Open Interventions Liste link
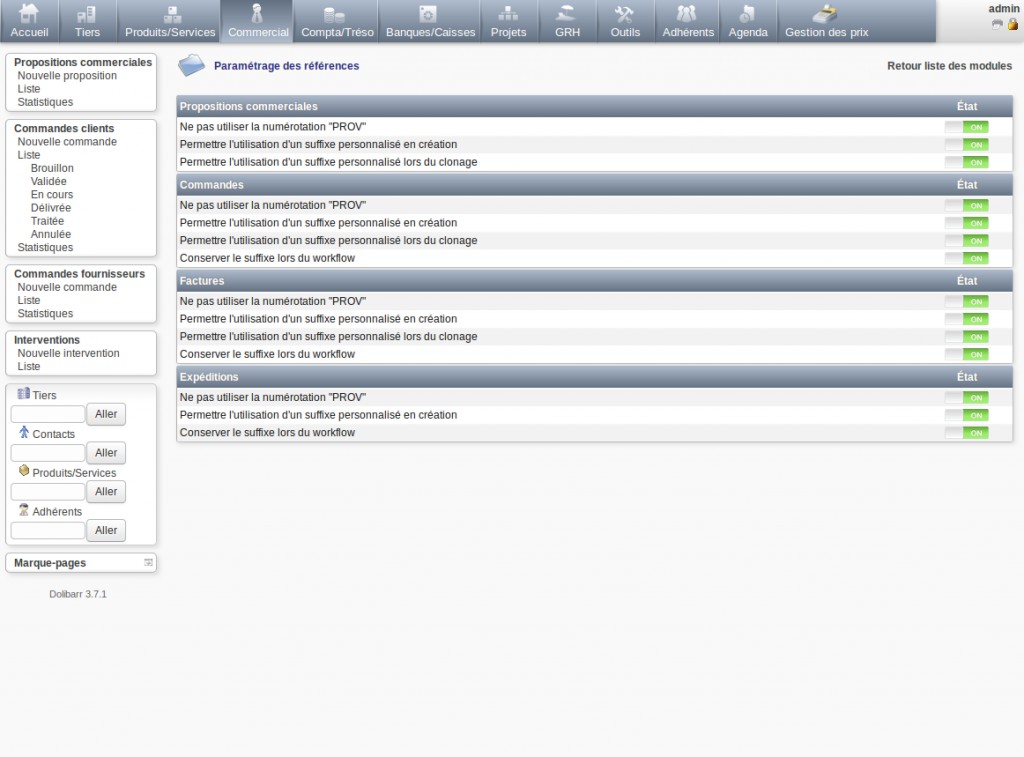1024x757 pixels. pos(29,366)
